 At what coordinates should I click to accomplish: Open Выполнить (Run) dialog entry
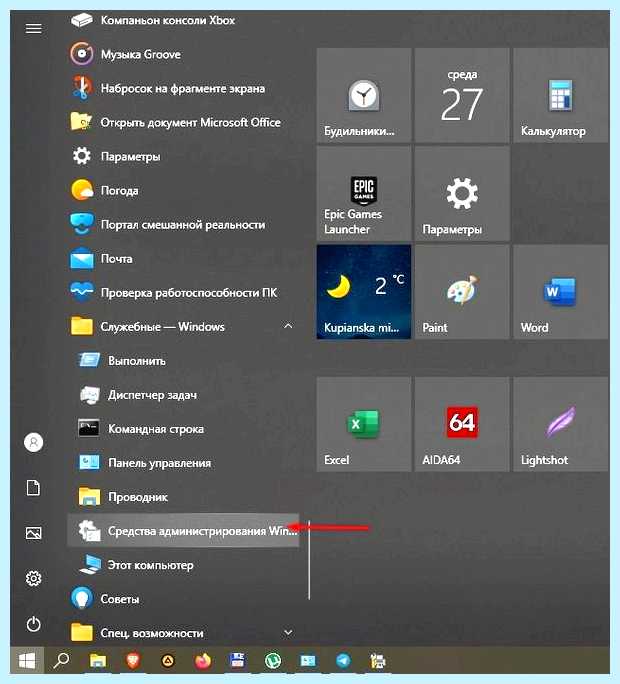[x=183, y=360]
